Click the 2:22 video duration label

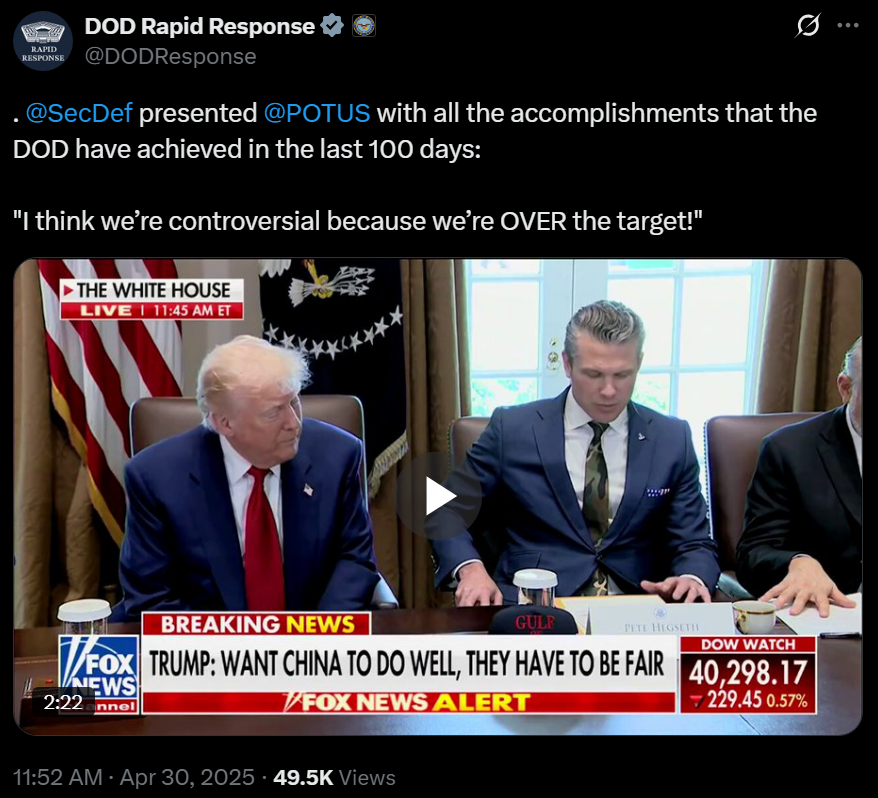pyautogui.click(x=63, y=702)
